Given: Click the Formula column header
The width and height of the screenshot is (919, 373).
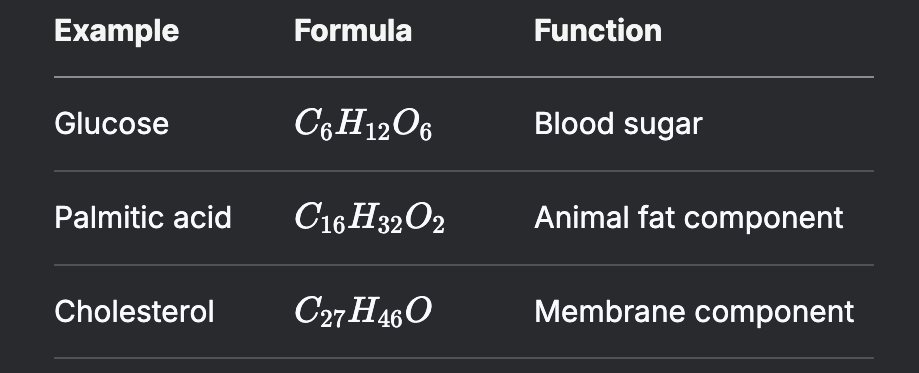Looking at the screenshot, I should coord(353,30).
